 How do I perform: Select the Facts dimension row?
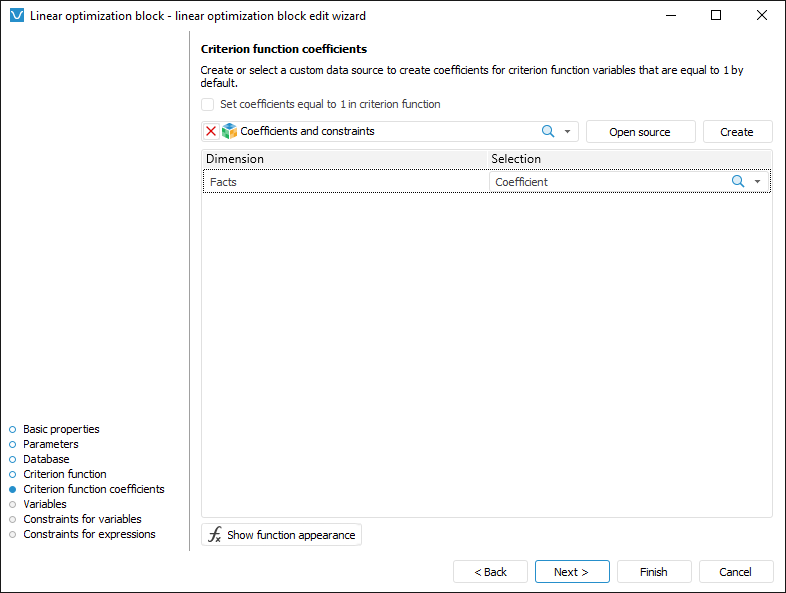point(345,182)
